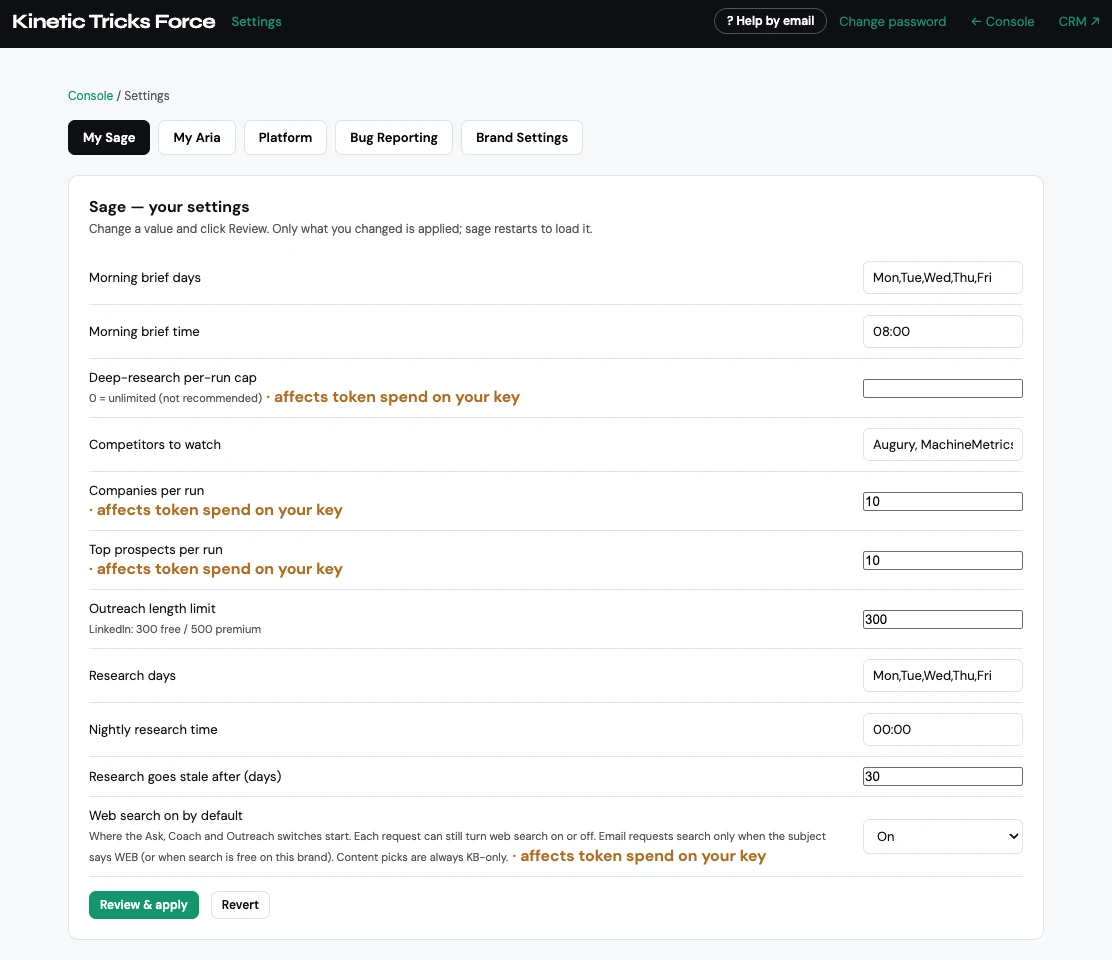Viewport: 1112px width, 960px height.
Task: Open the Platform tab
Action: click(x=285, y=138)
